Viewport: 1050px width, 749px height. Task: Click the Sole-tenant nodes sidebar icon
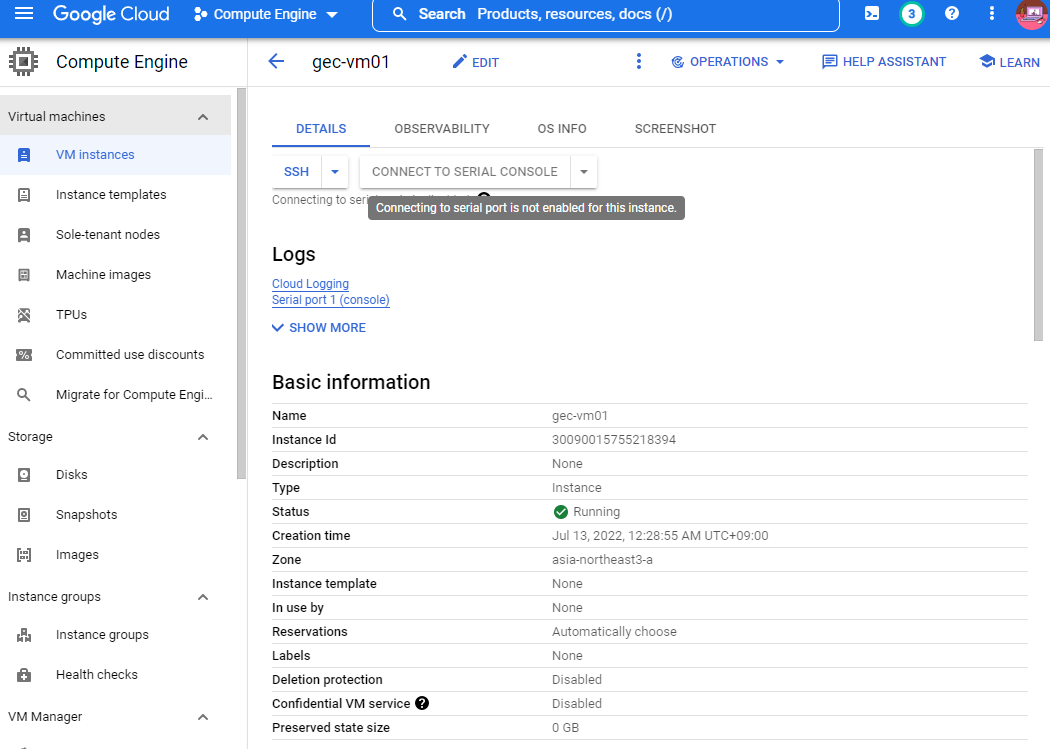coord(23,235)
